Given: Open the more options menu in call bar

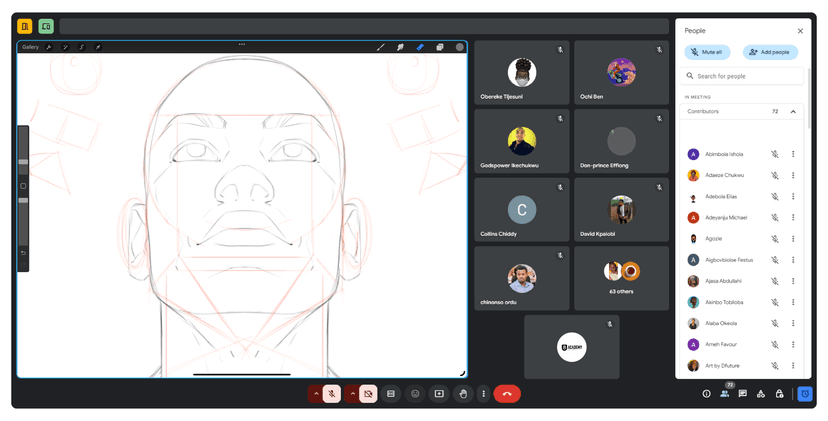Looking at the screenshot, I should [x=483, y=394].
